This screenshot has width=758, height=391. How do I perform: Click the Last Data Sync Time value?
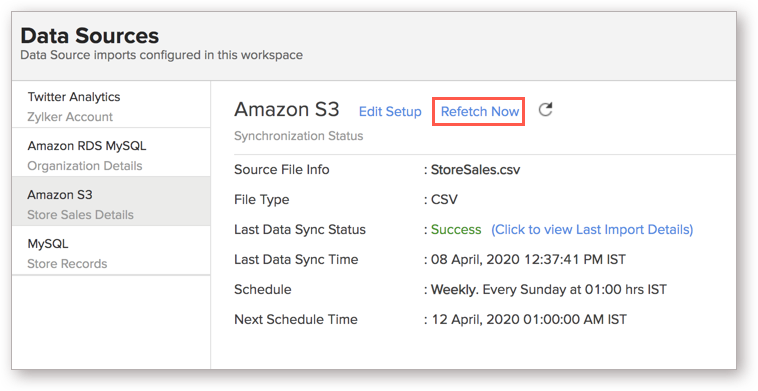click(x=528, y=260)
